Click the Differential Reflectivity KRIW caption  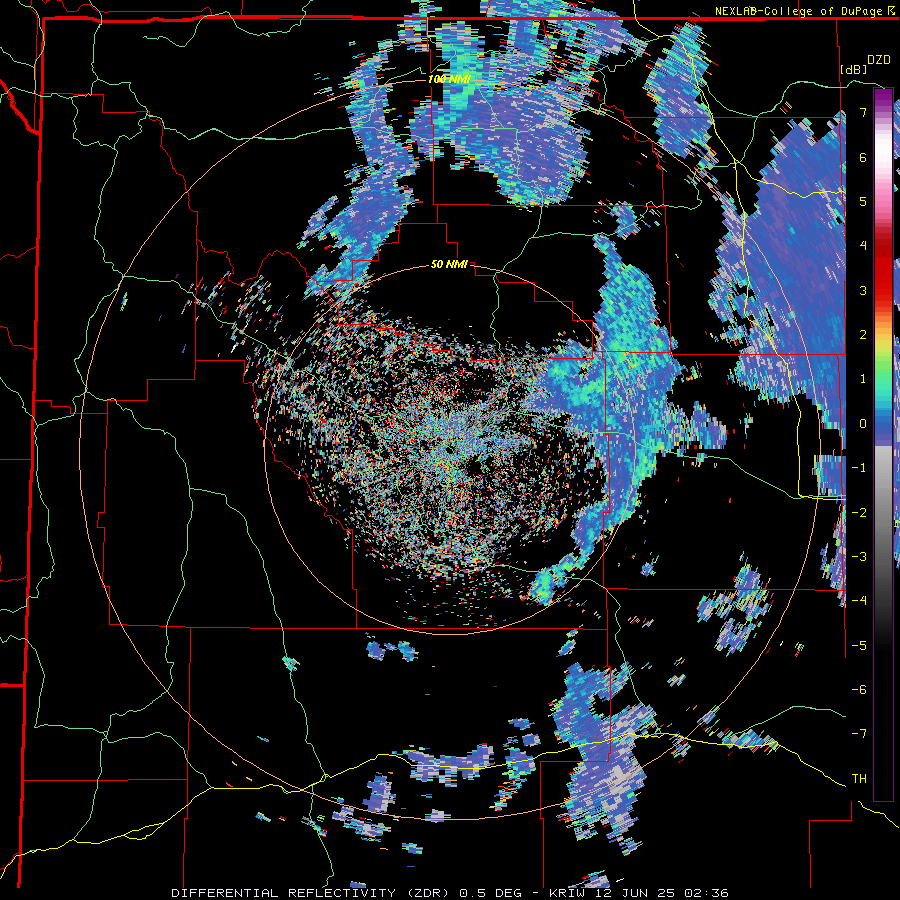pyautogui.click(x=450, y=893)
